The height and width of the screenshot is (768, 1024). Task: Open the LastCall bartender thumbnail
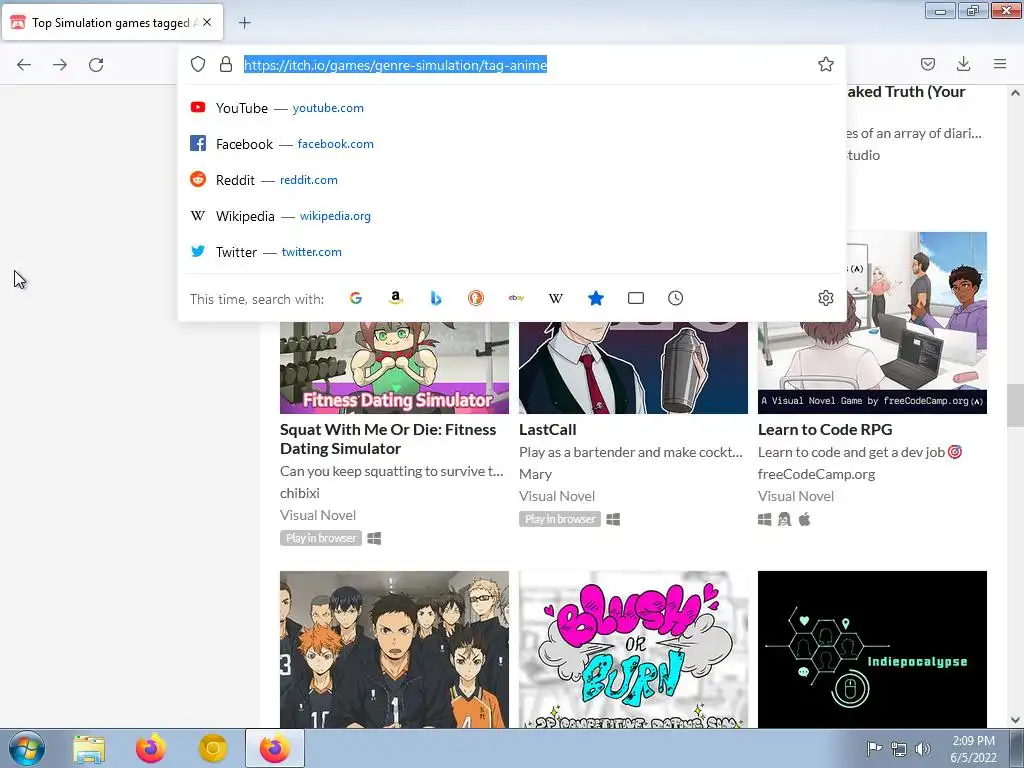tap(633, 368)
